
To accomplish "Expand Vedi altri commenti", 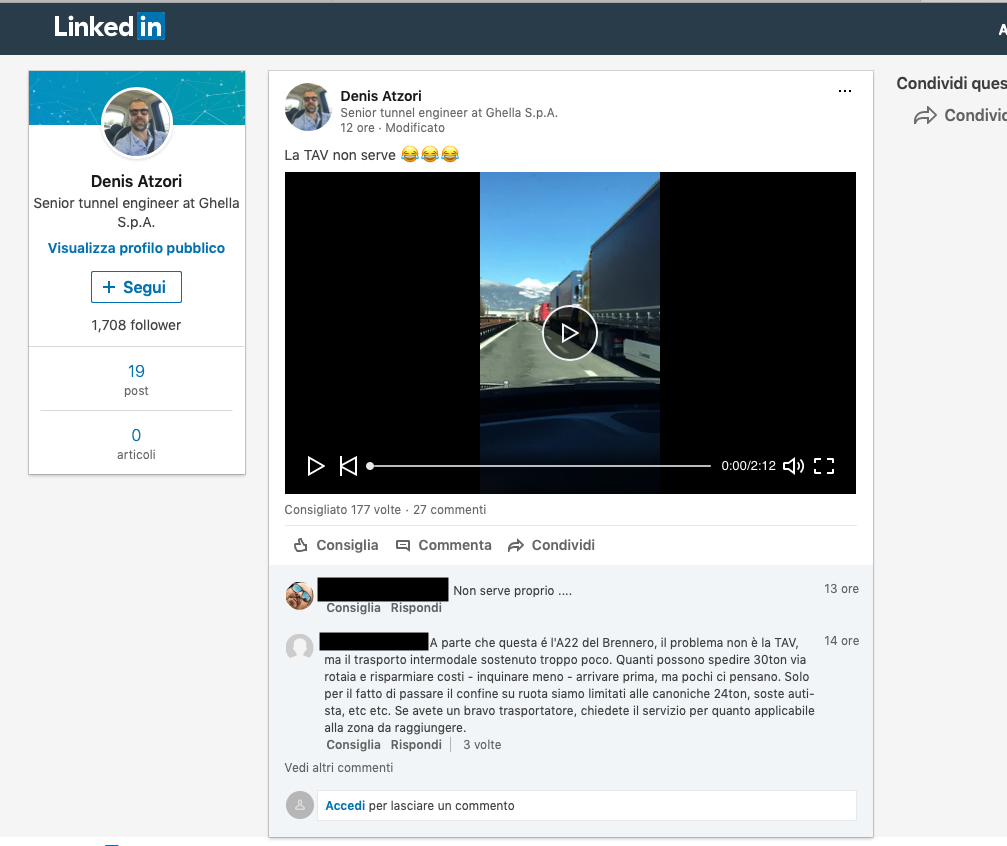I will (338, 768).
